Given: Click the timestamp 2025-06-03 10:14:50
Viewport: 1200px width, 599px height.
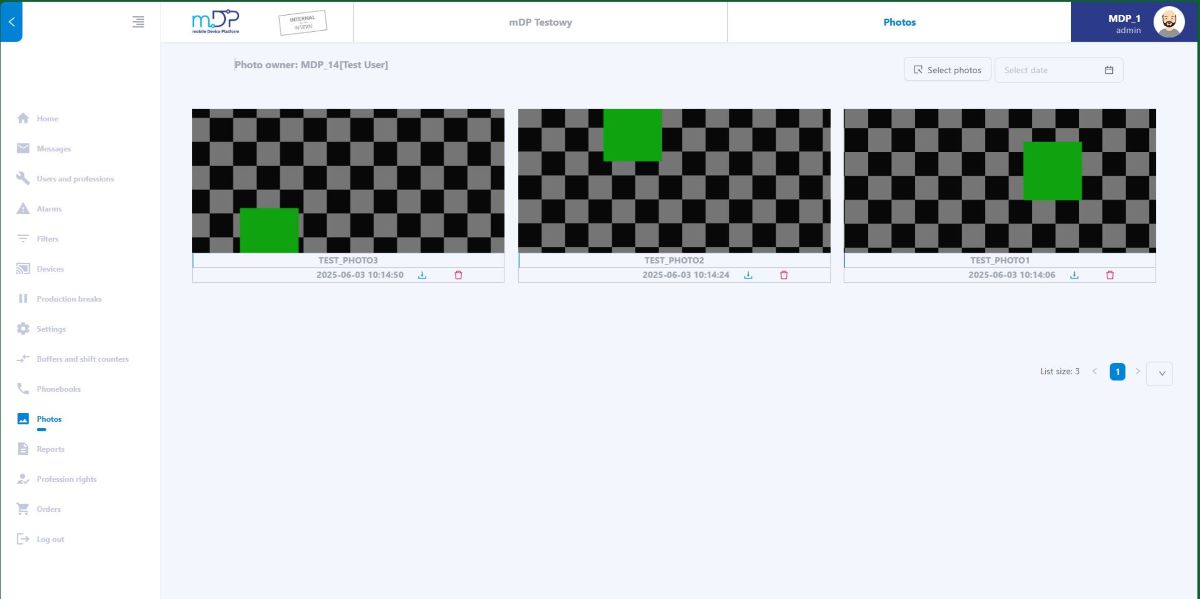Looking at the screenshot, I should coord(360,275).
